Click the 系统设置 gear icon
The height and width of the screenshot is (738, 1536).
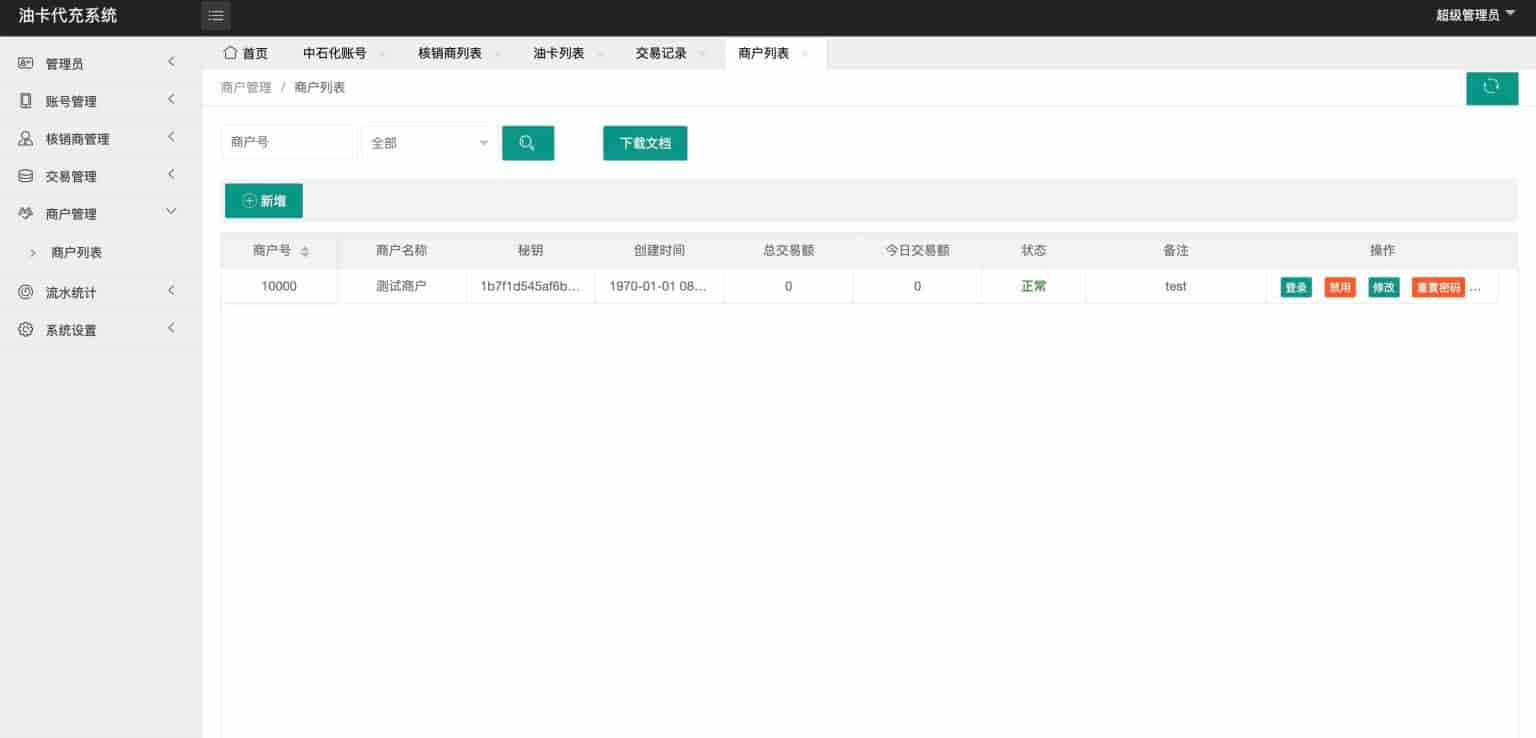click(x=26, y=330)
